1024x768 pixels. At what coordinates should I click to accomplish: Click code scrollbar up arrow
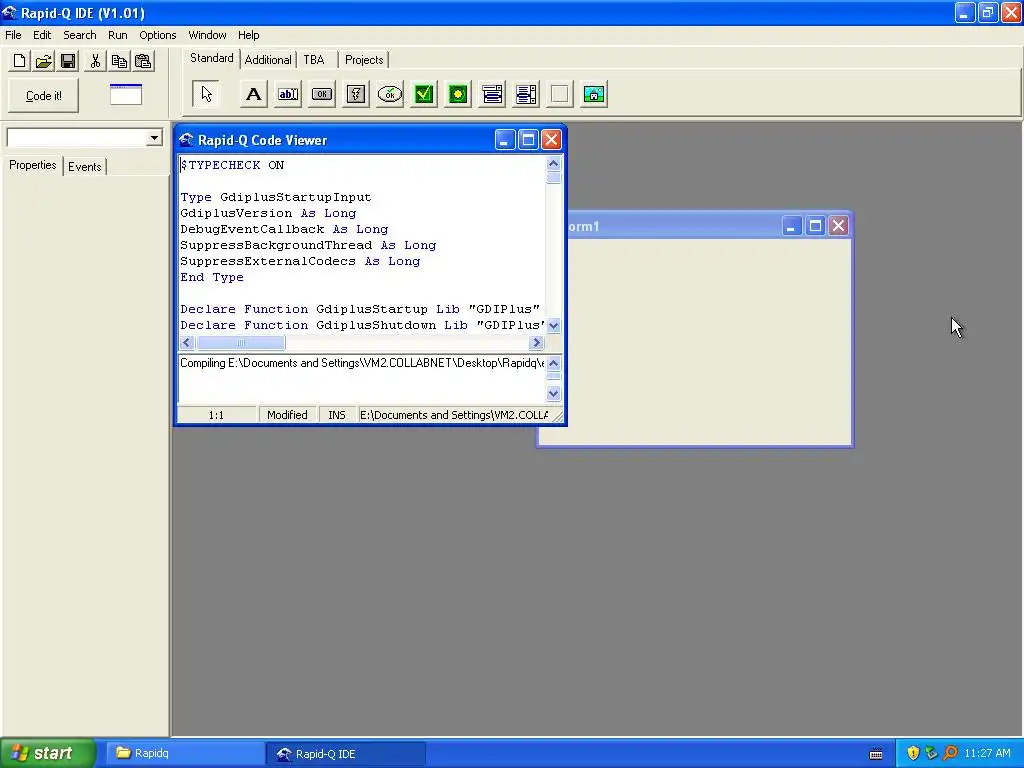pyautogui.click(x=553, y=163)
